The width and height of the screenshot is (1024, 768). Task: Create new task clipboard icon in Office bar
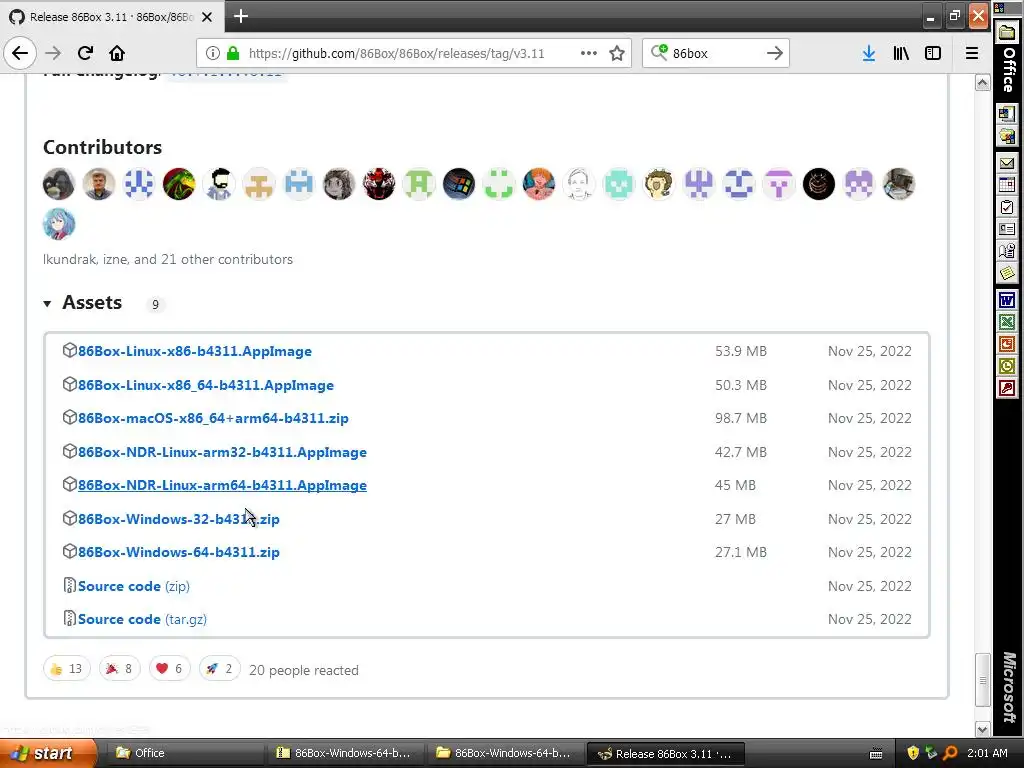[x=1007, y=207]
